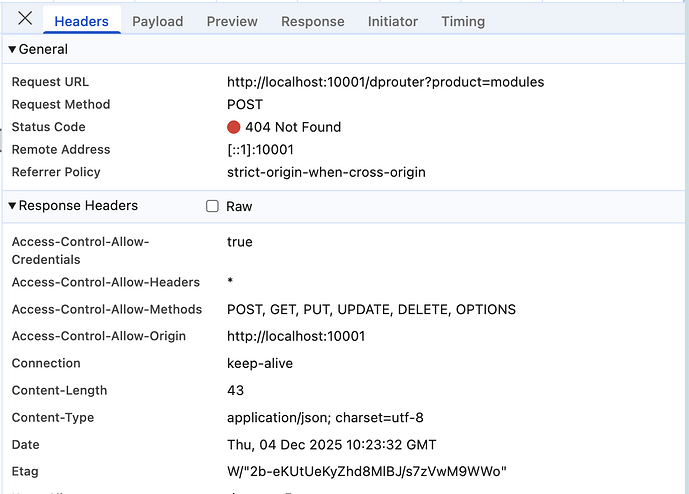The image size is (689, 494).
Task: Switch to the Payload tab
Action: (157, 21)
